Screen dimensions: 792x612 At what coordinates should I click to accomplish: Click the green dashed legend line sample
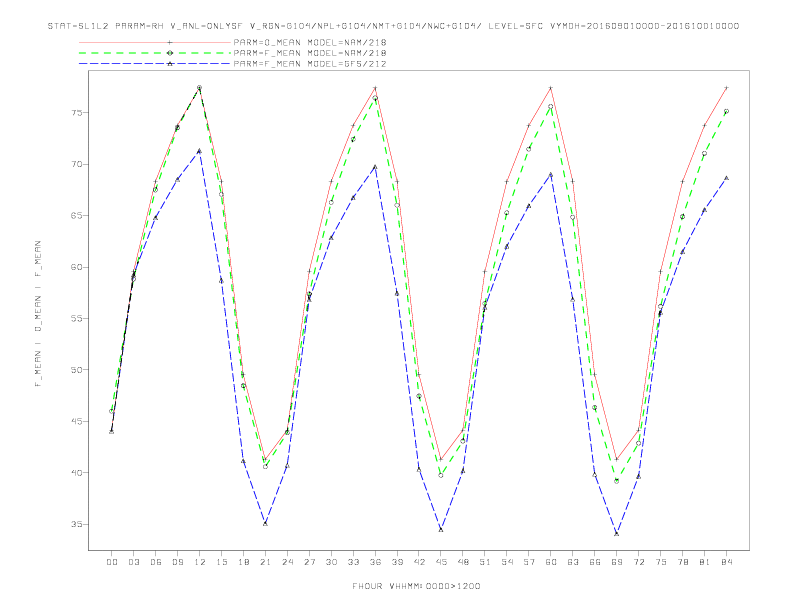[155, 53]
